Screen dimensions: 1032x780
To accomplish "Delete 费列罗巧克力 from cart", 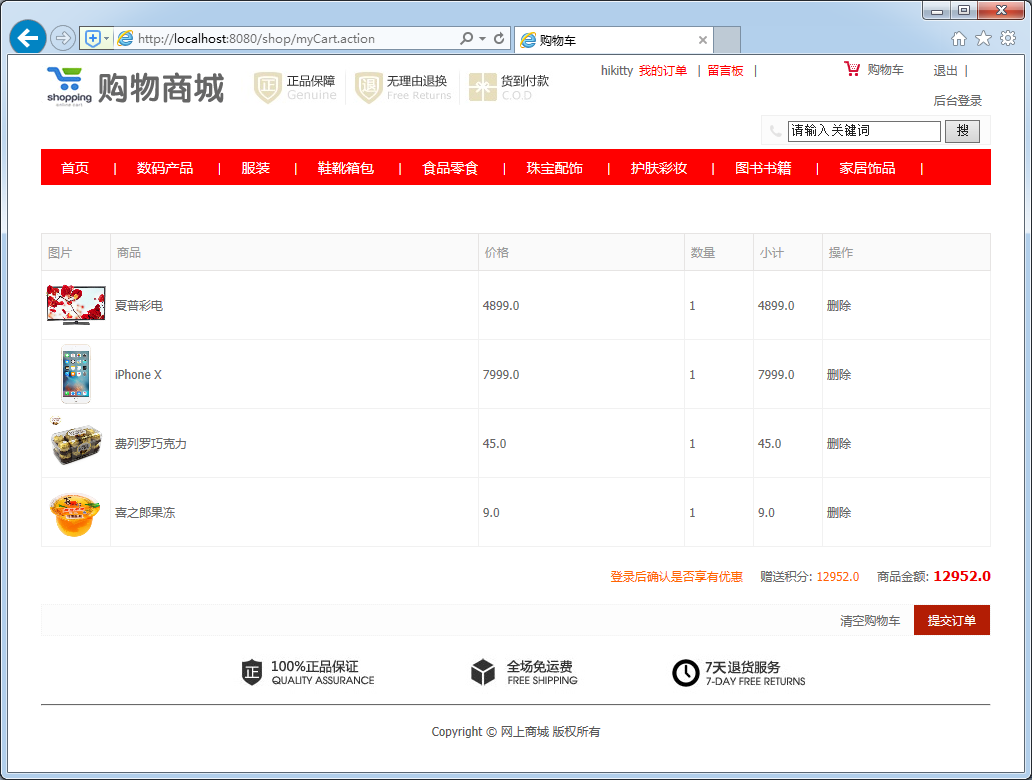I will (x=839, y=444).
